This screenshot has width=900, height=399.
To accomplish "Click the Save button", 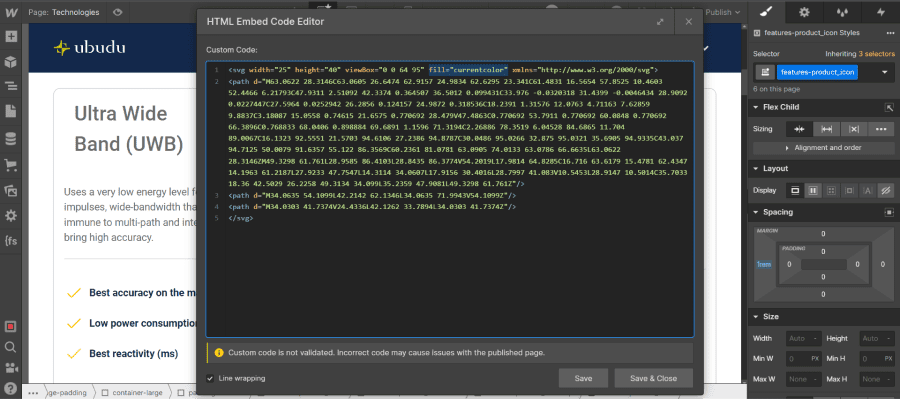I will click(x=583, y=378).
